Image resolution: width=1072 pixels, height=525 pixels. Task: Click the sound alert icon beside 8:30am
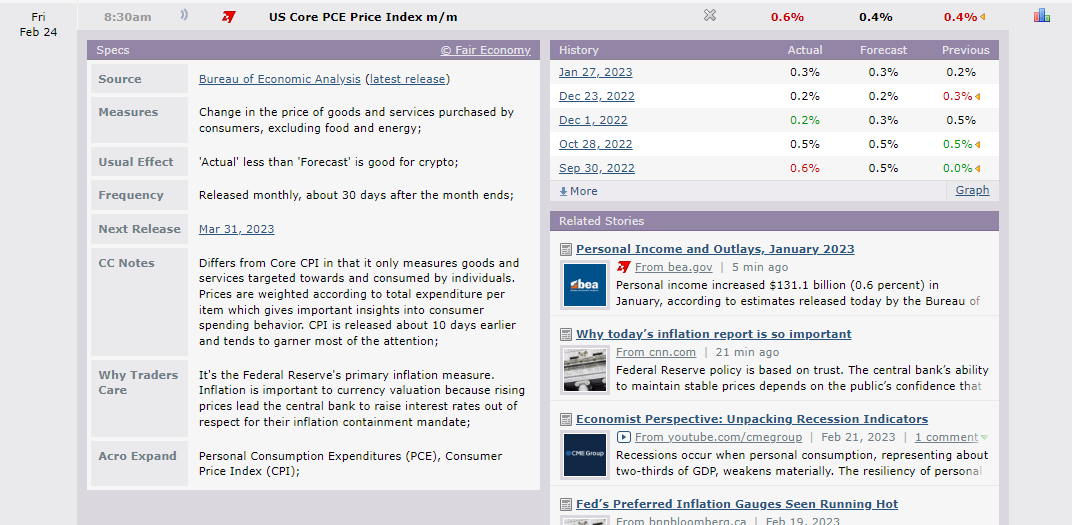(184, 15)
